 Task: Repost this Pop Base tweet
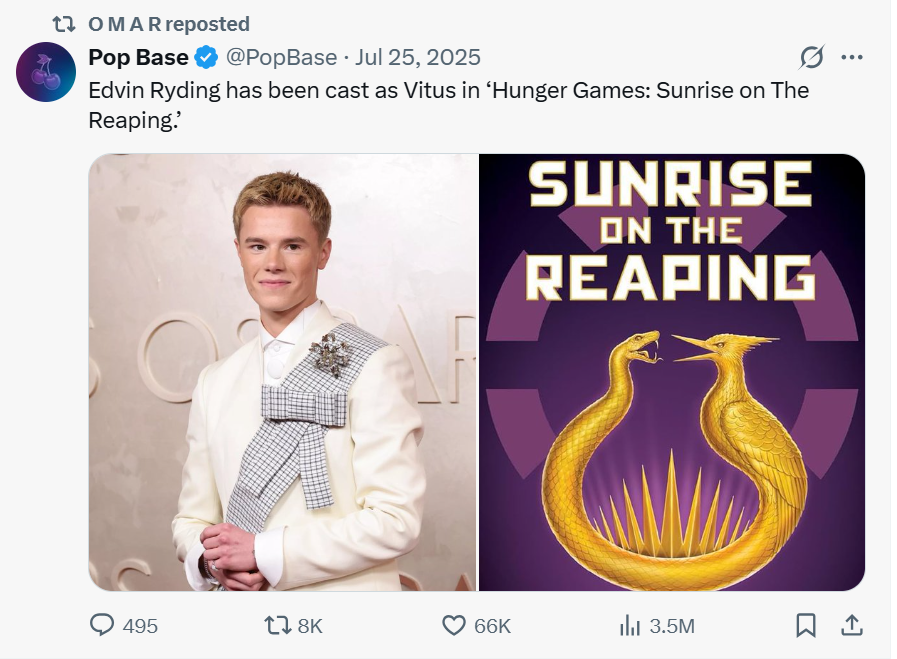276,625
